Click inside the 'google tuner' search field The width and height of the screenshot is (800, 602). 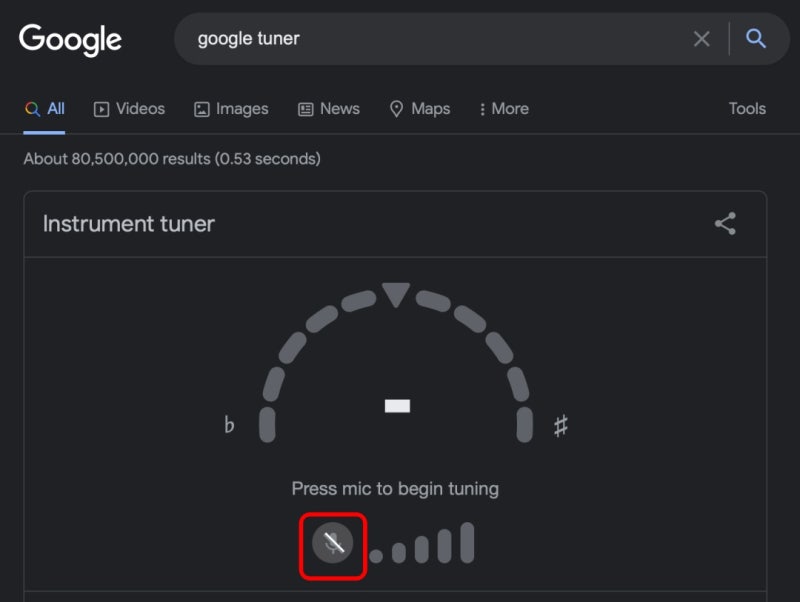pyautogui.click(x=430, y=39)
